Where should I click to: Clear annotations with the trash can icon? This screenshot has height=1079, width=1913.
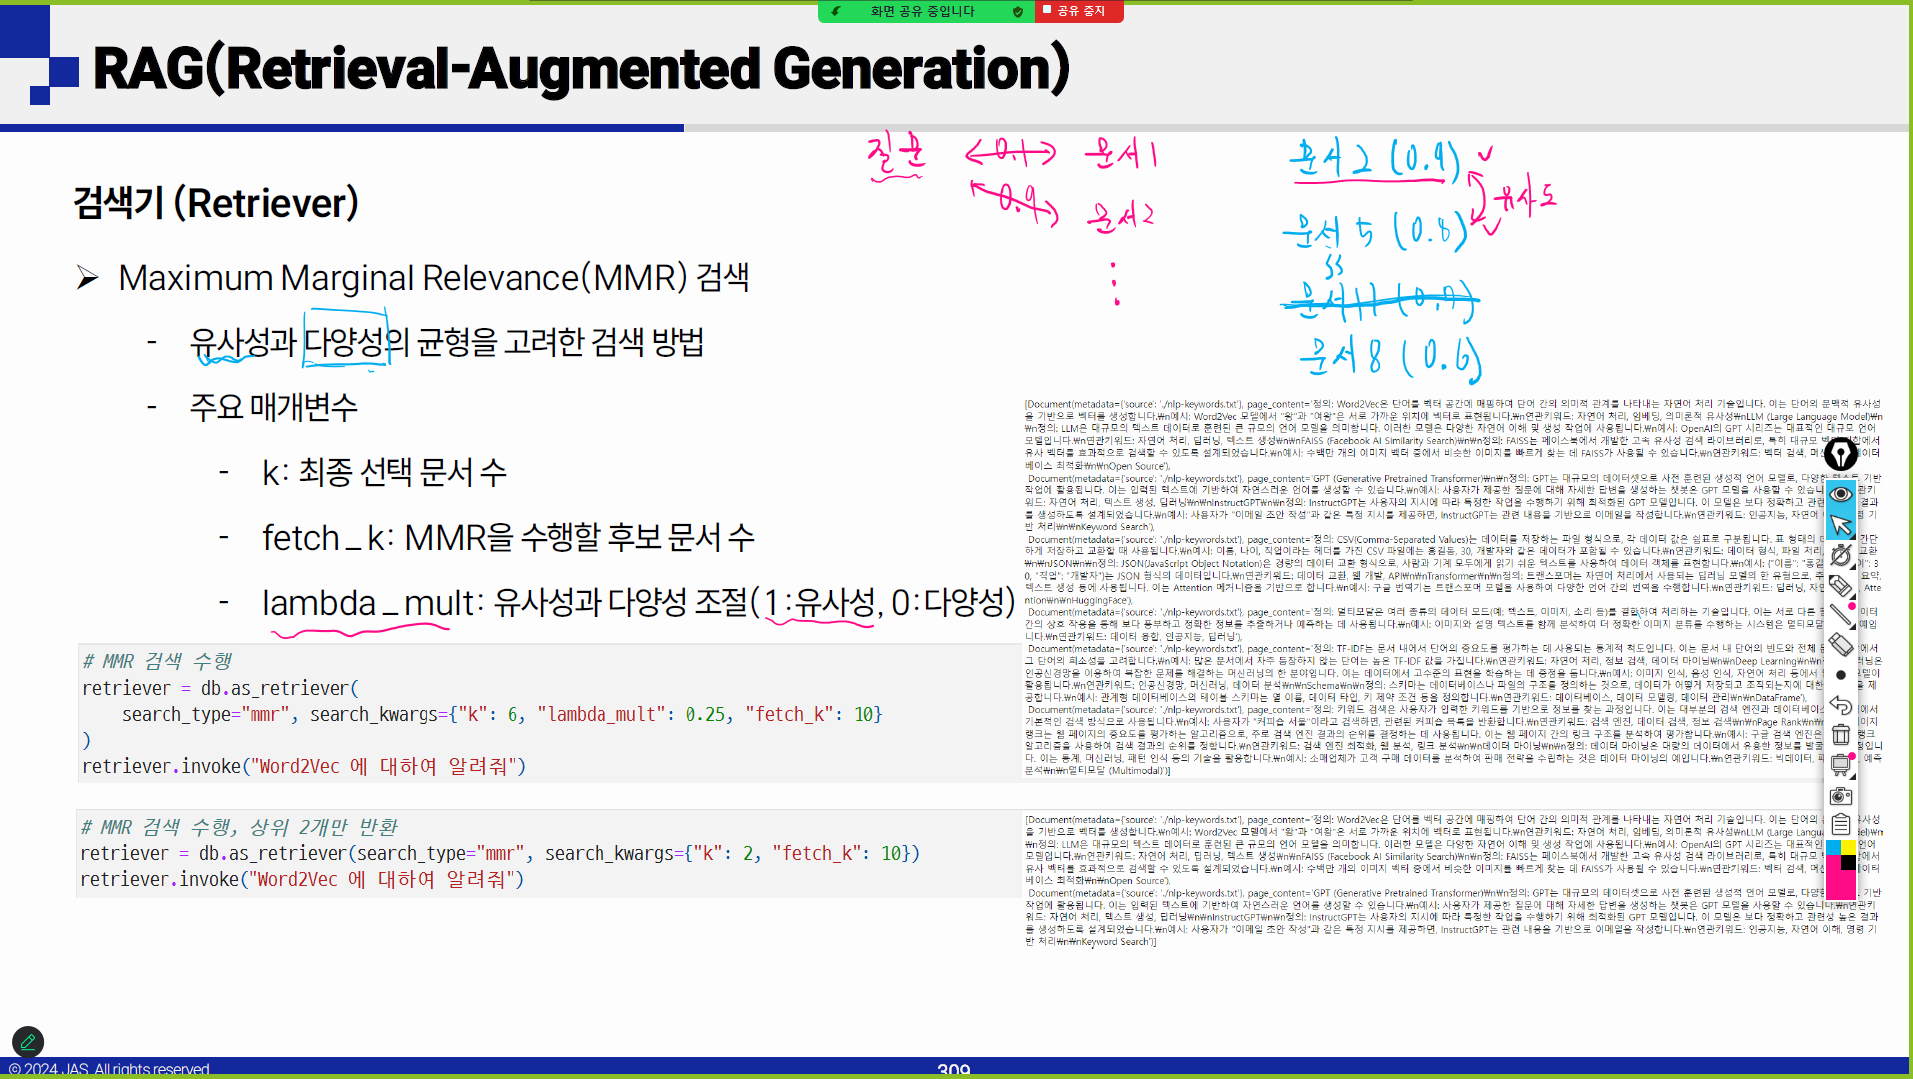[1840, 735]
